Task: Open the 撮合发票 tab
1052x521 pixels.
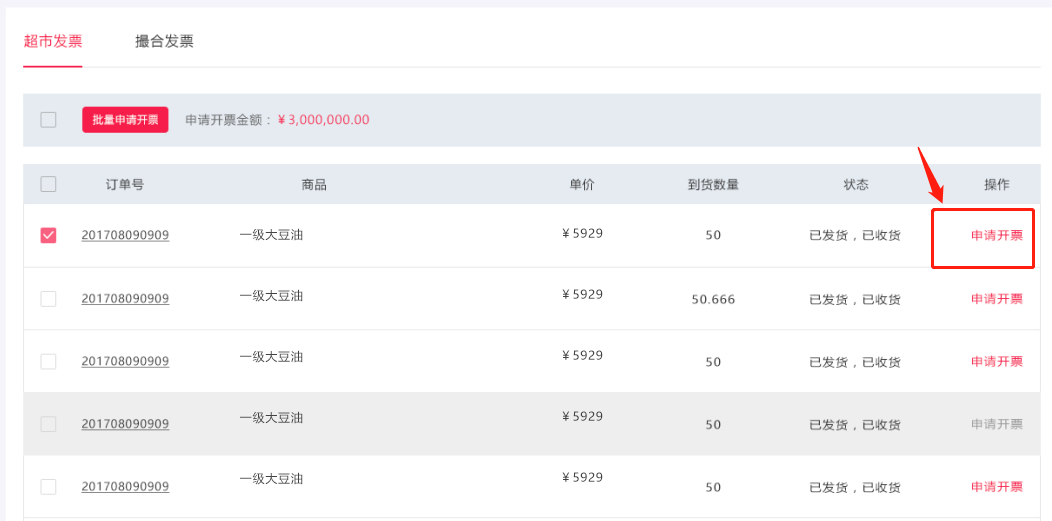Action: 164,42
